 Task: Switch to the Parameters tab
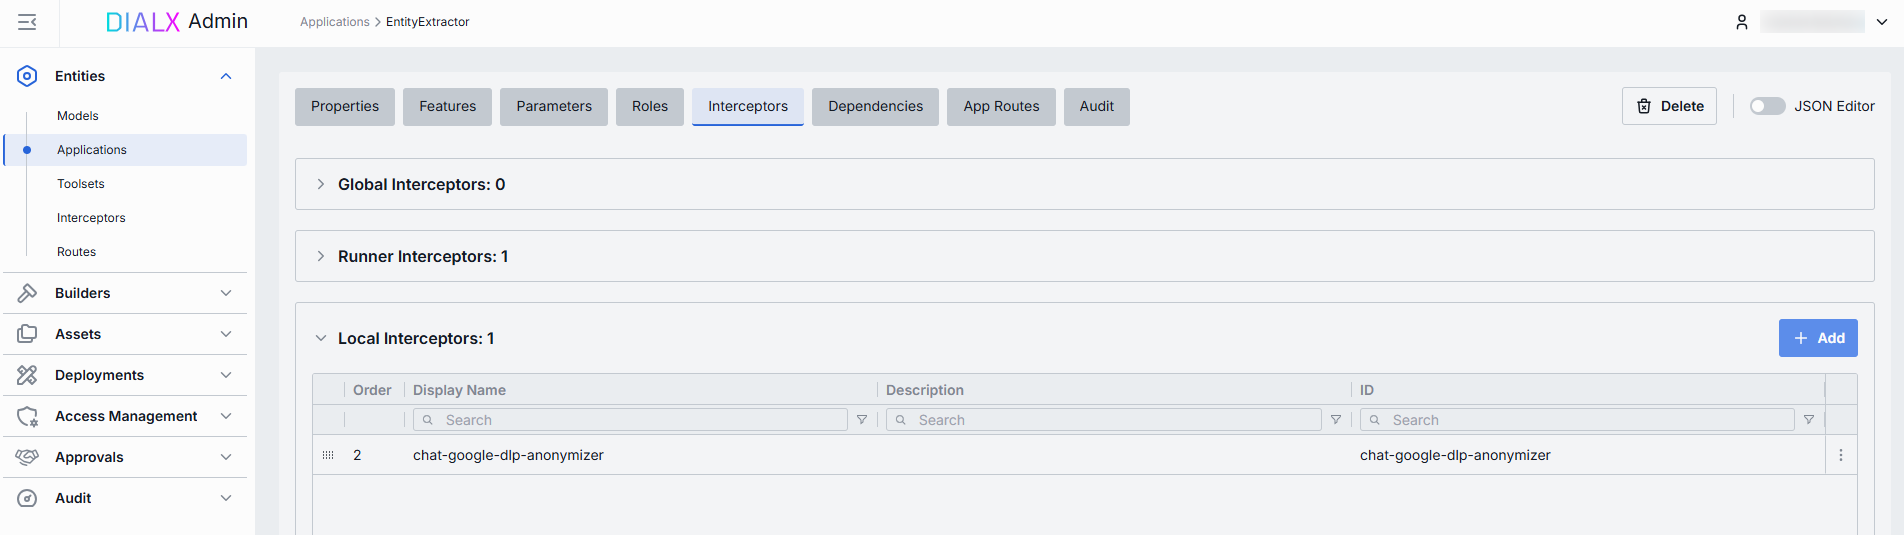tap(554, 106)
